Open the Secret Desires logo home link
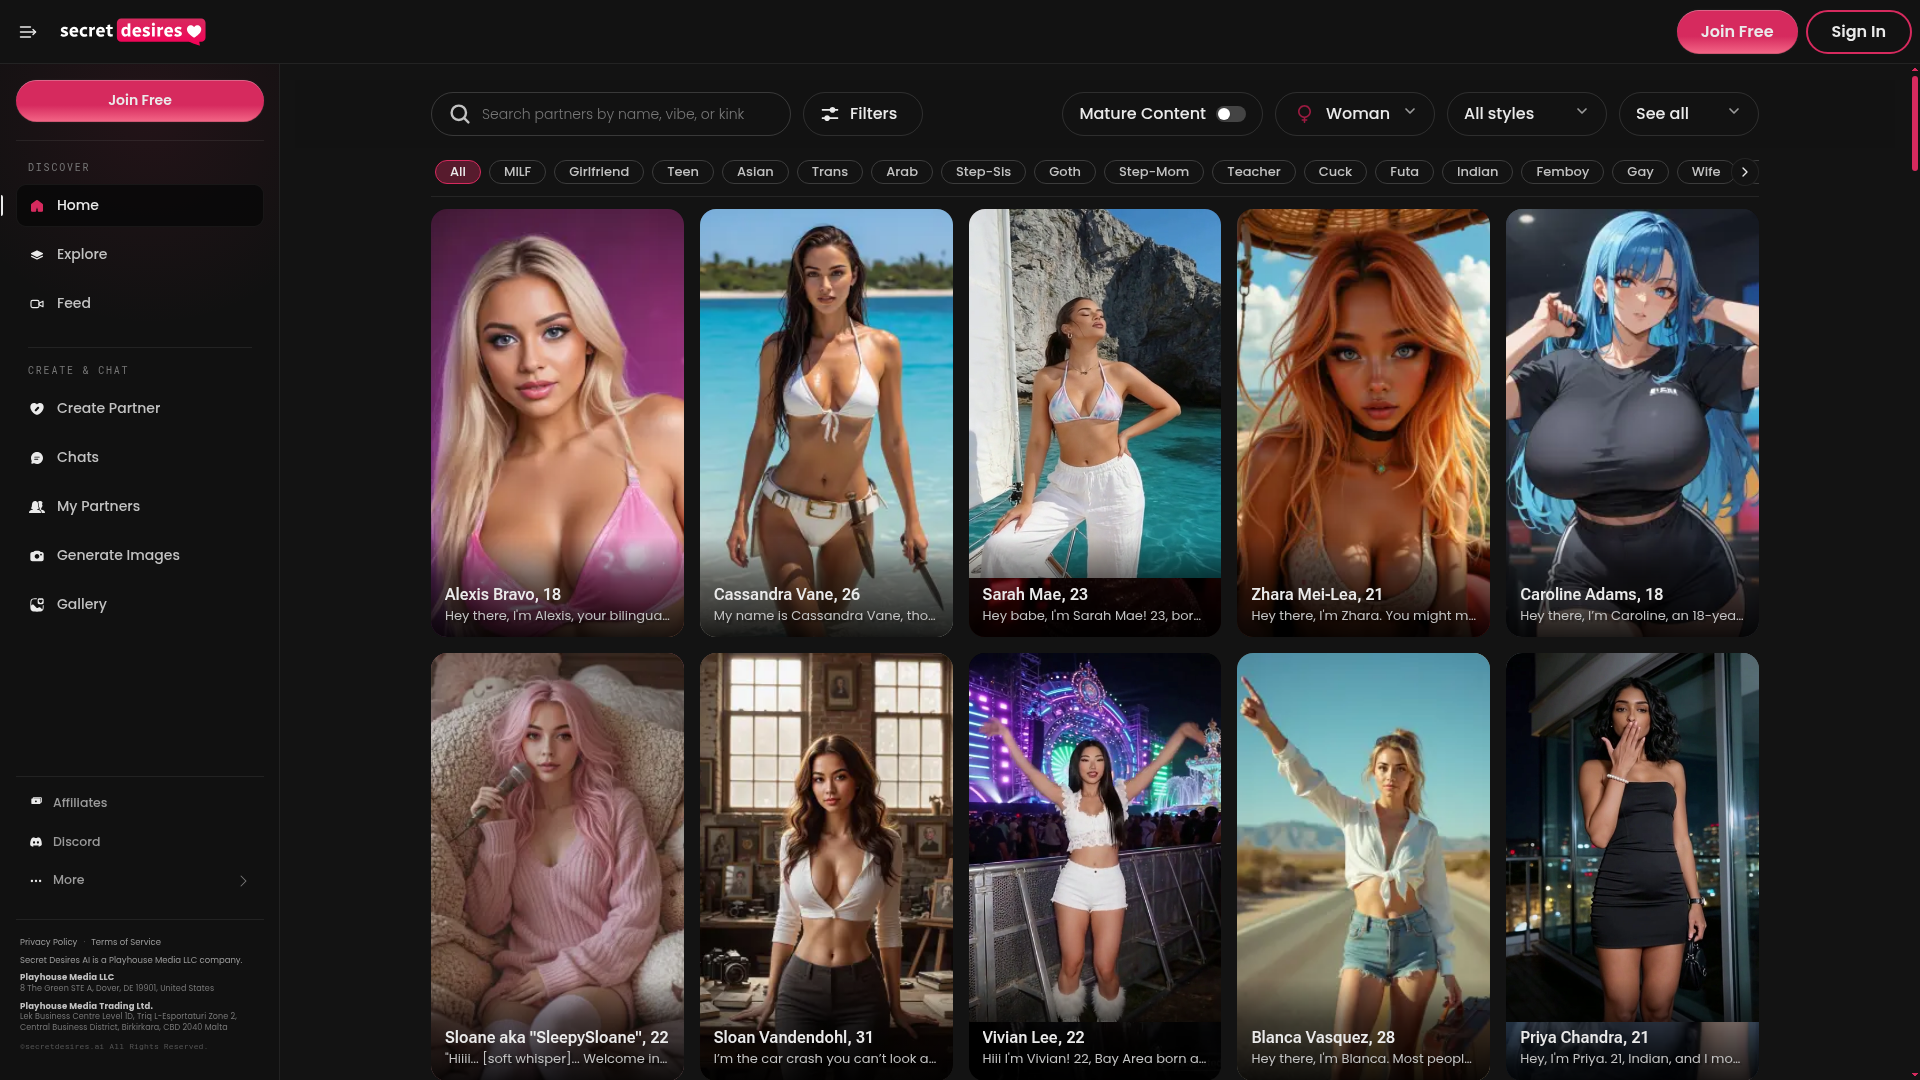Screen dimensions: 1920x1080 point(133,31)
